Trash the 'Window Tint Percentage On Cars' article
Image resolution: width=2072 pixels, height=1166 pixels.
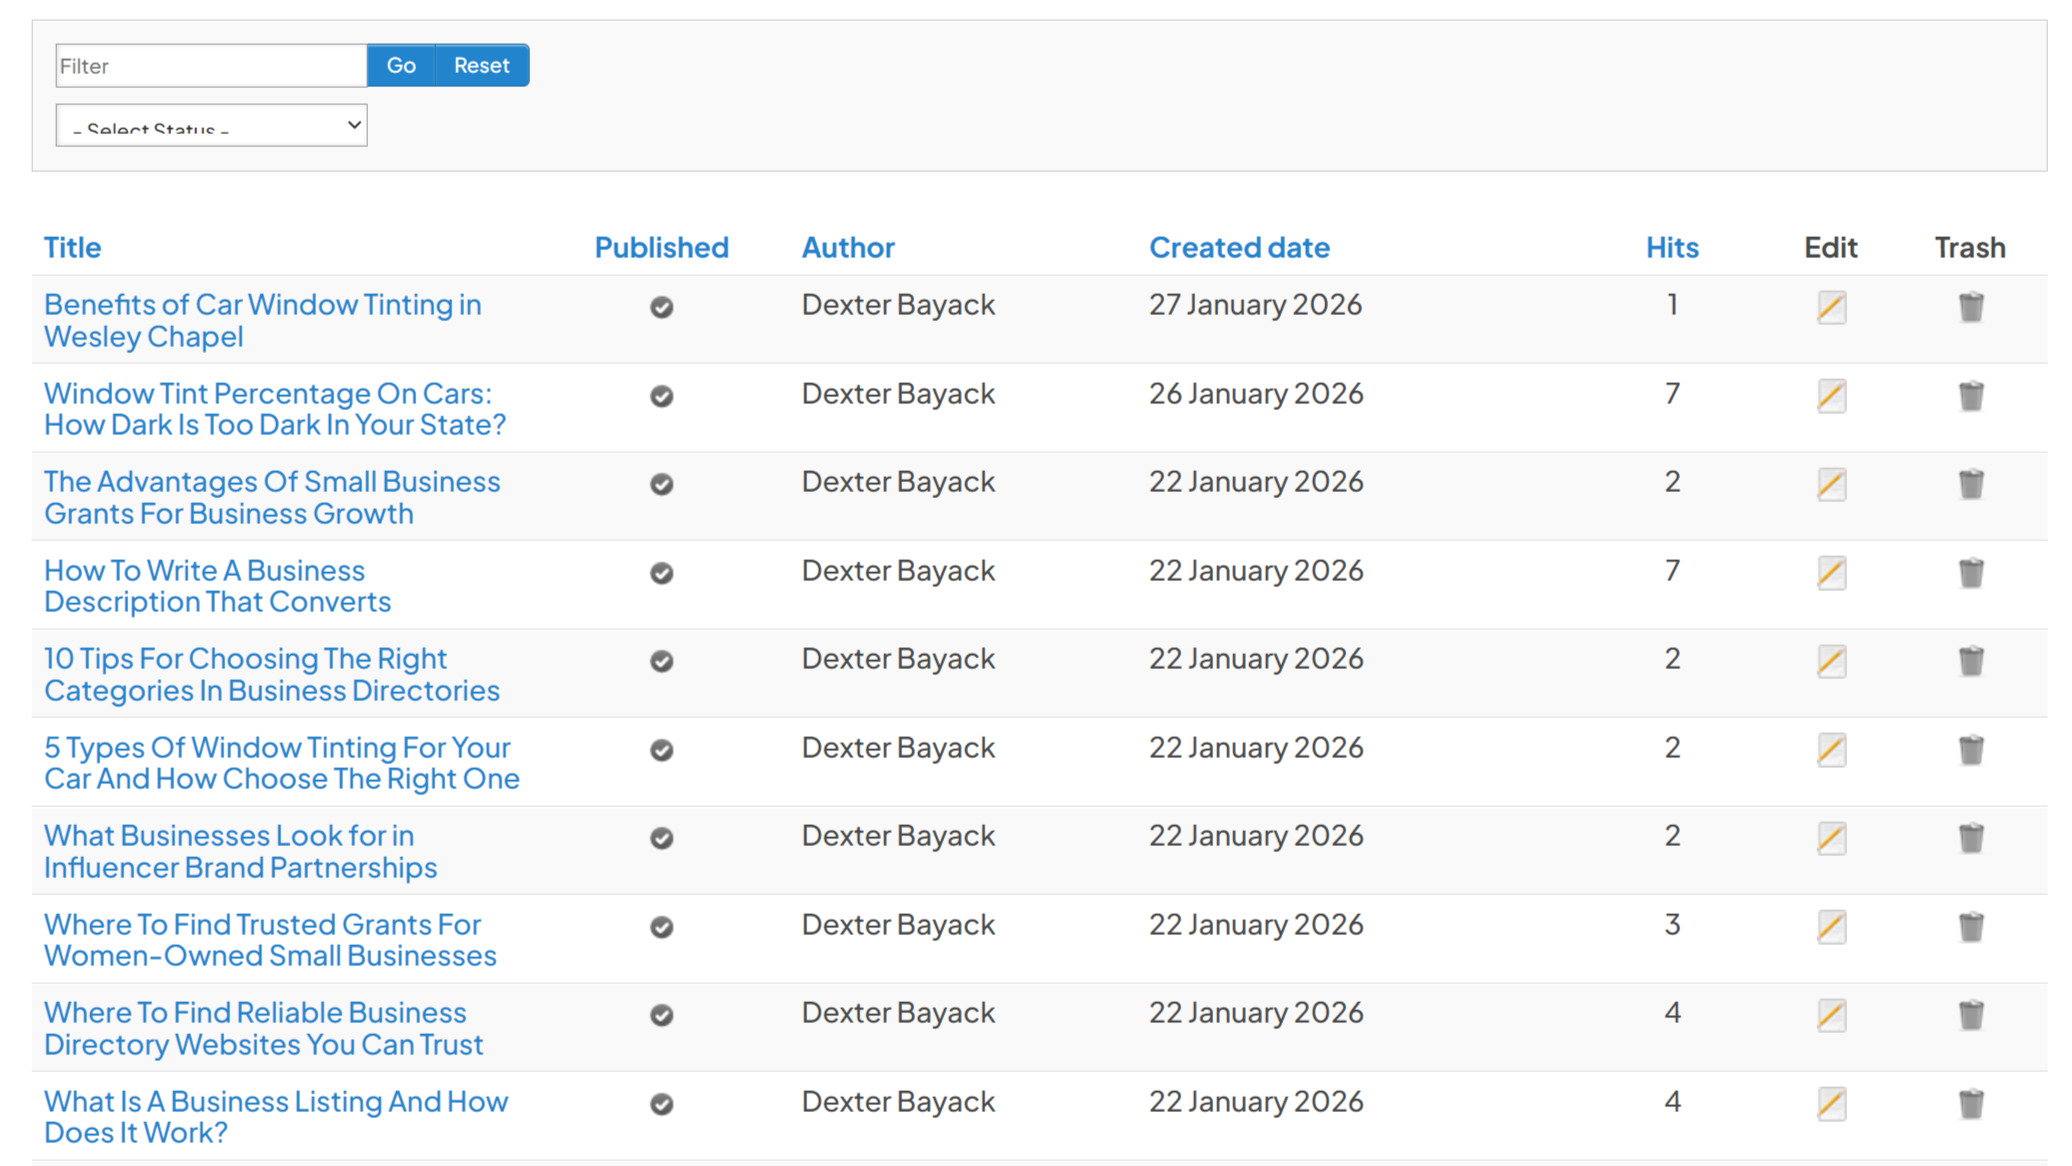(1970, 396)
